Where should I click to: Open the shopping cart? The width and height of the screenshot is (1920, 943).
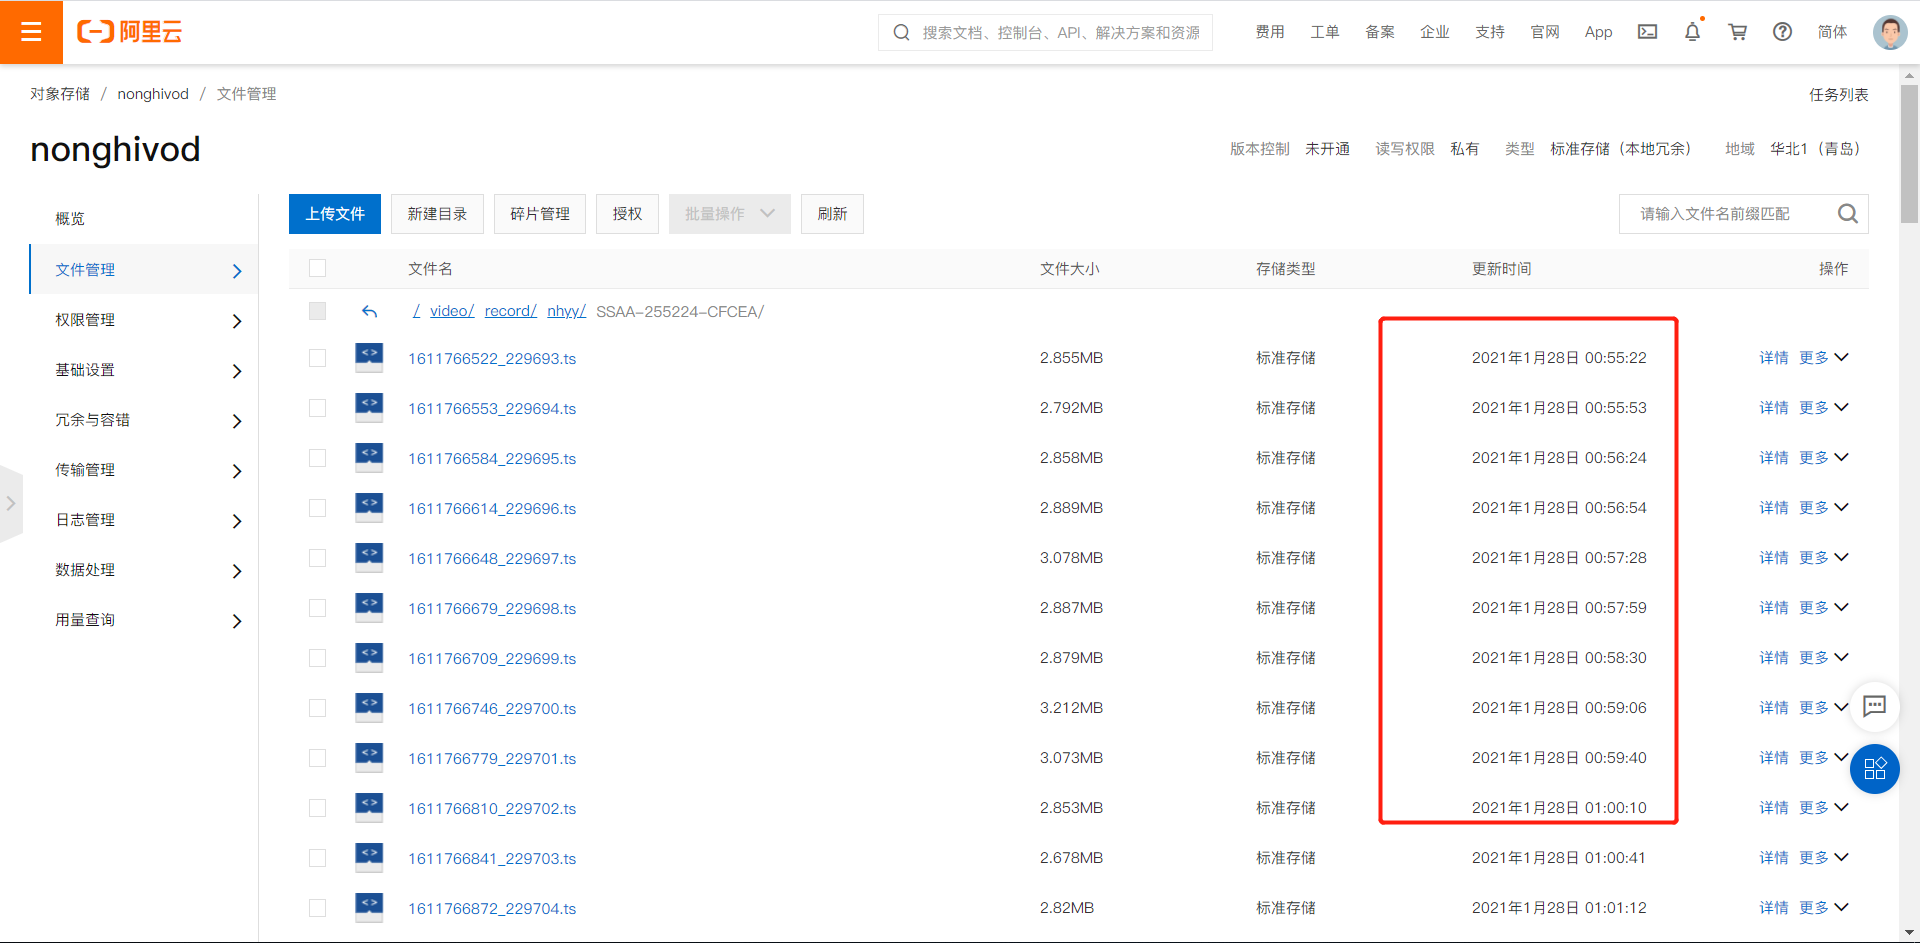click(1738, 32)
